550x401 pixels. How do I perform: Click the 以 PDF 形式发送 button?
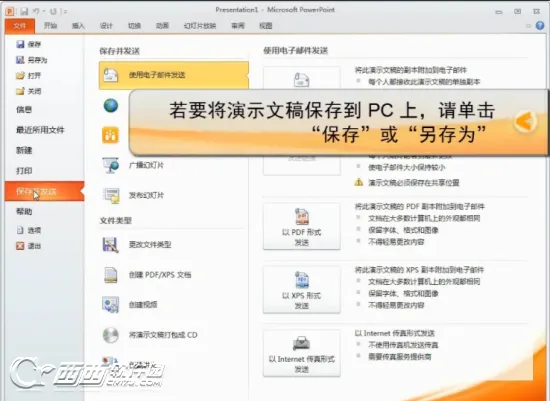(x=302, y=226)
